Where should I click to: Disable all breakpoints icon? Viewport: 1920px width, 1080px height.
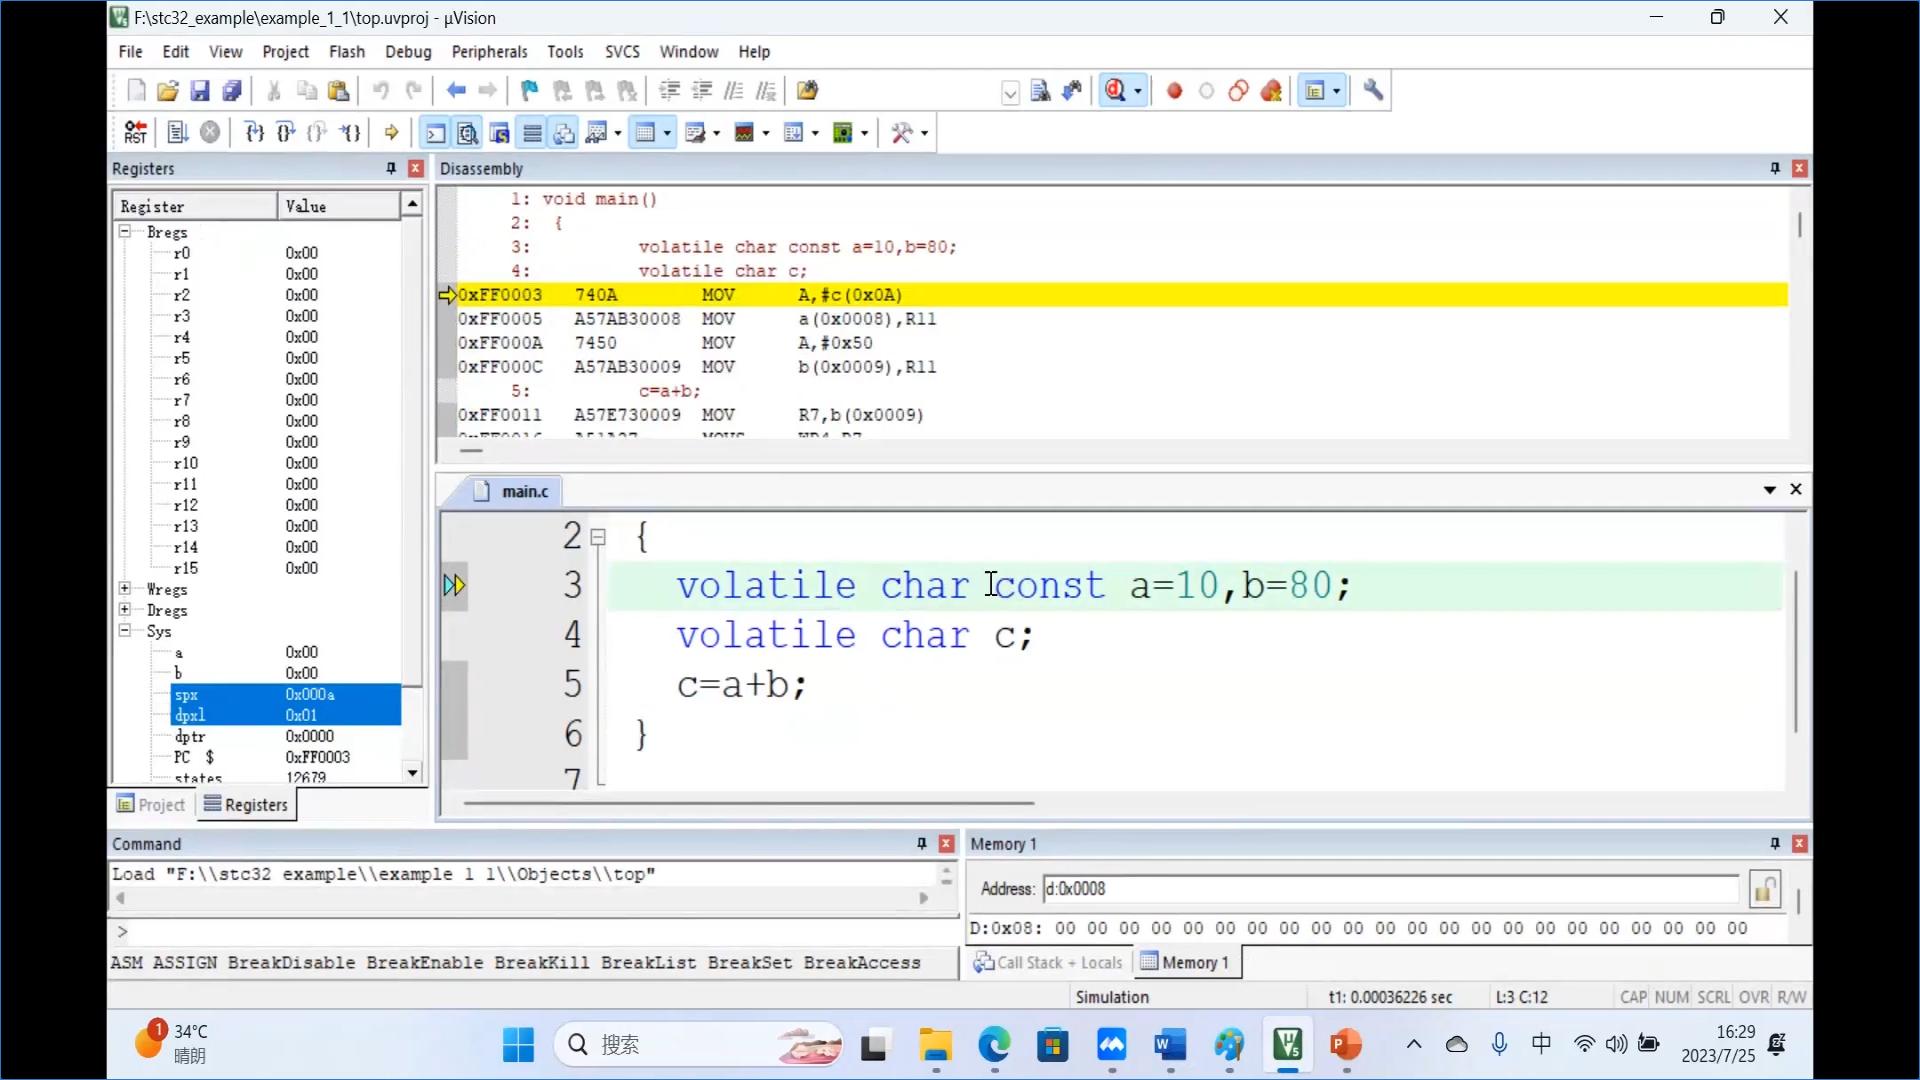click(x=1239, y=91)
